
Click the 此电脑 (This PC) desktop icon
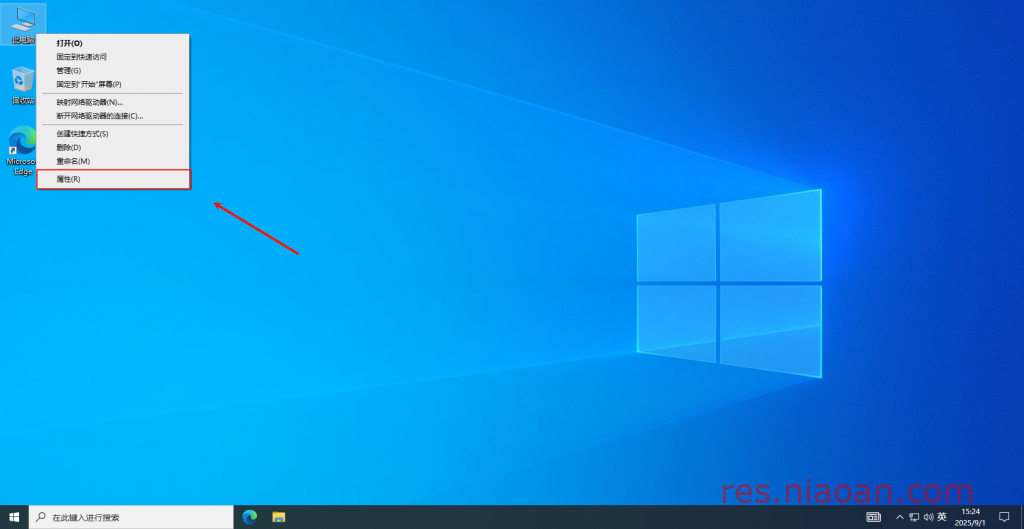[22, 22]
